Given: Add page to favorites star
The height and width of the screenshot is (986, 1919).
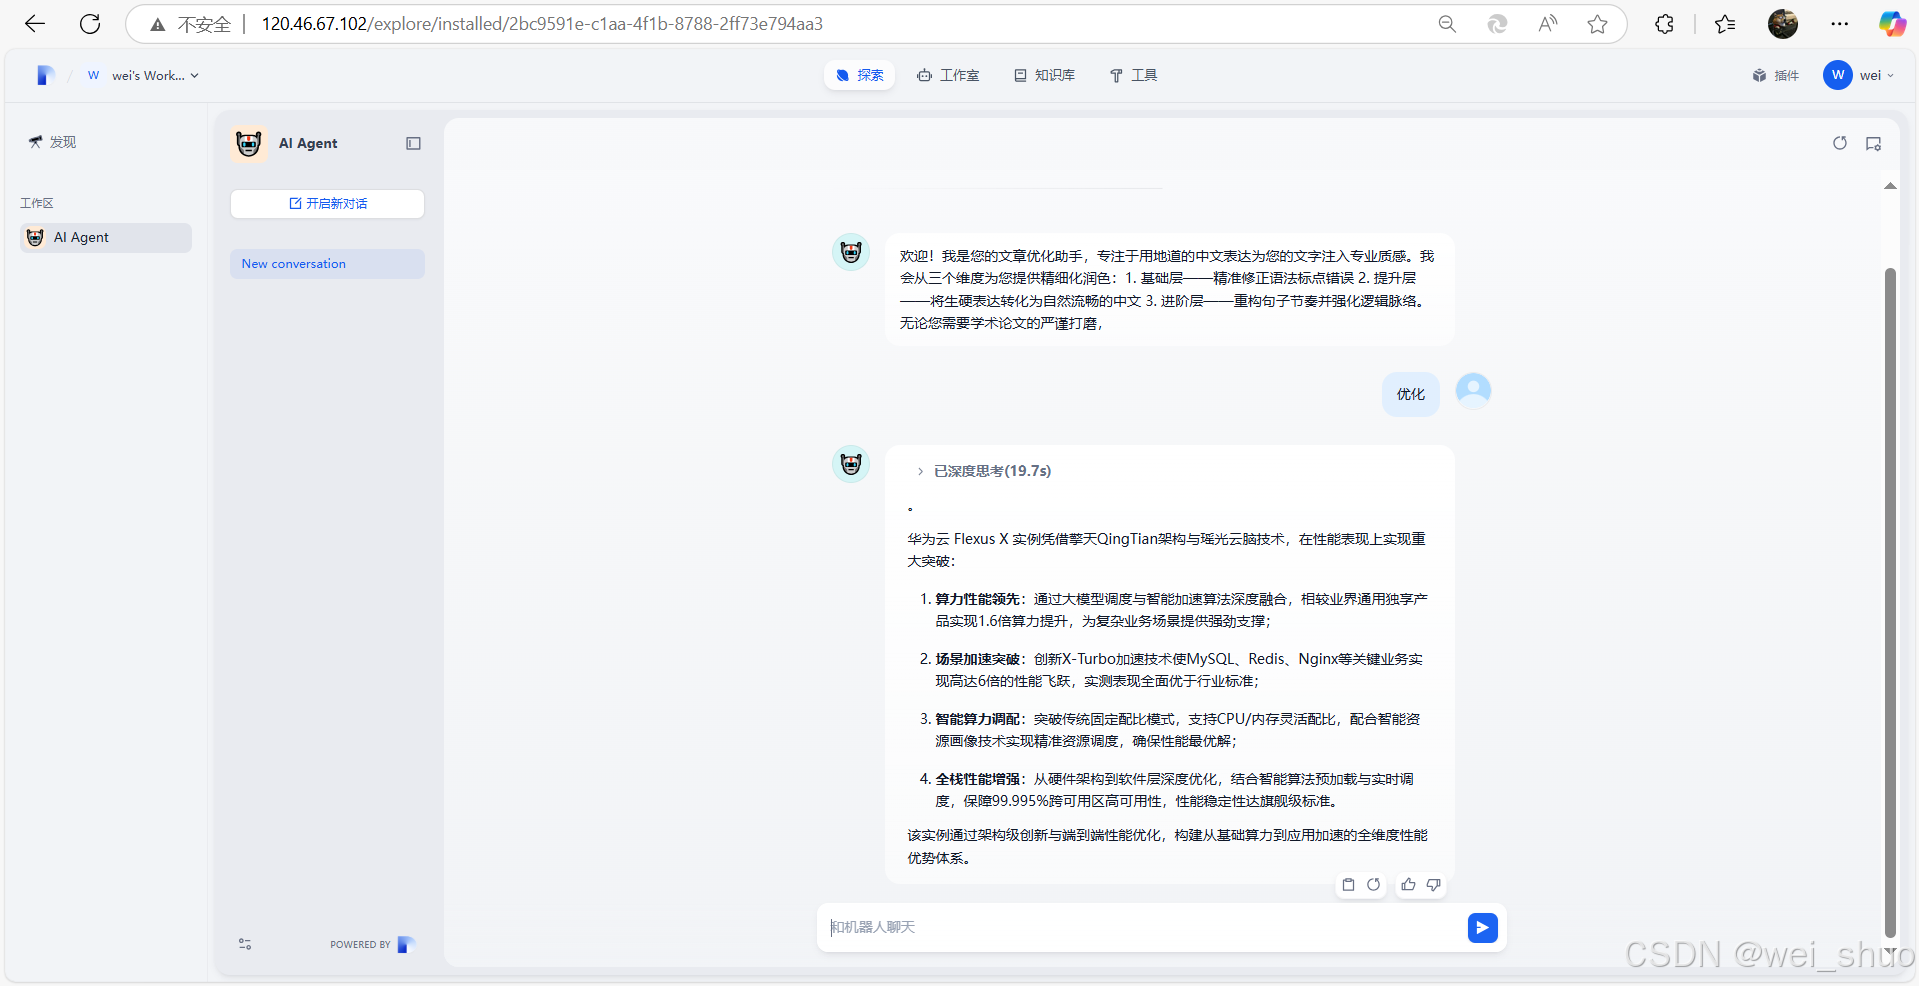Looking at the screenshot, I should tap(1597, 24).
